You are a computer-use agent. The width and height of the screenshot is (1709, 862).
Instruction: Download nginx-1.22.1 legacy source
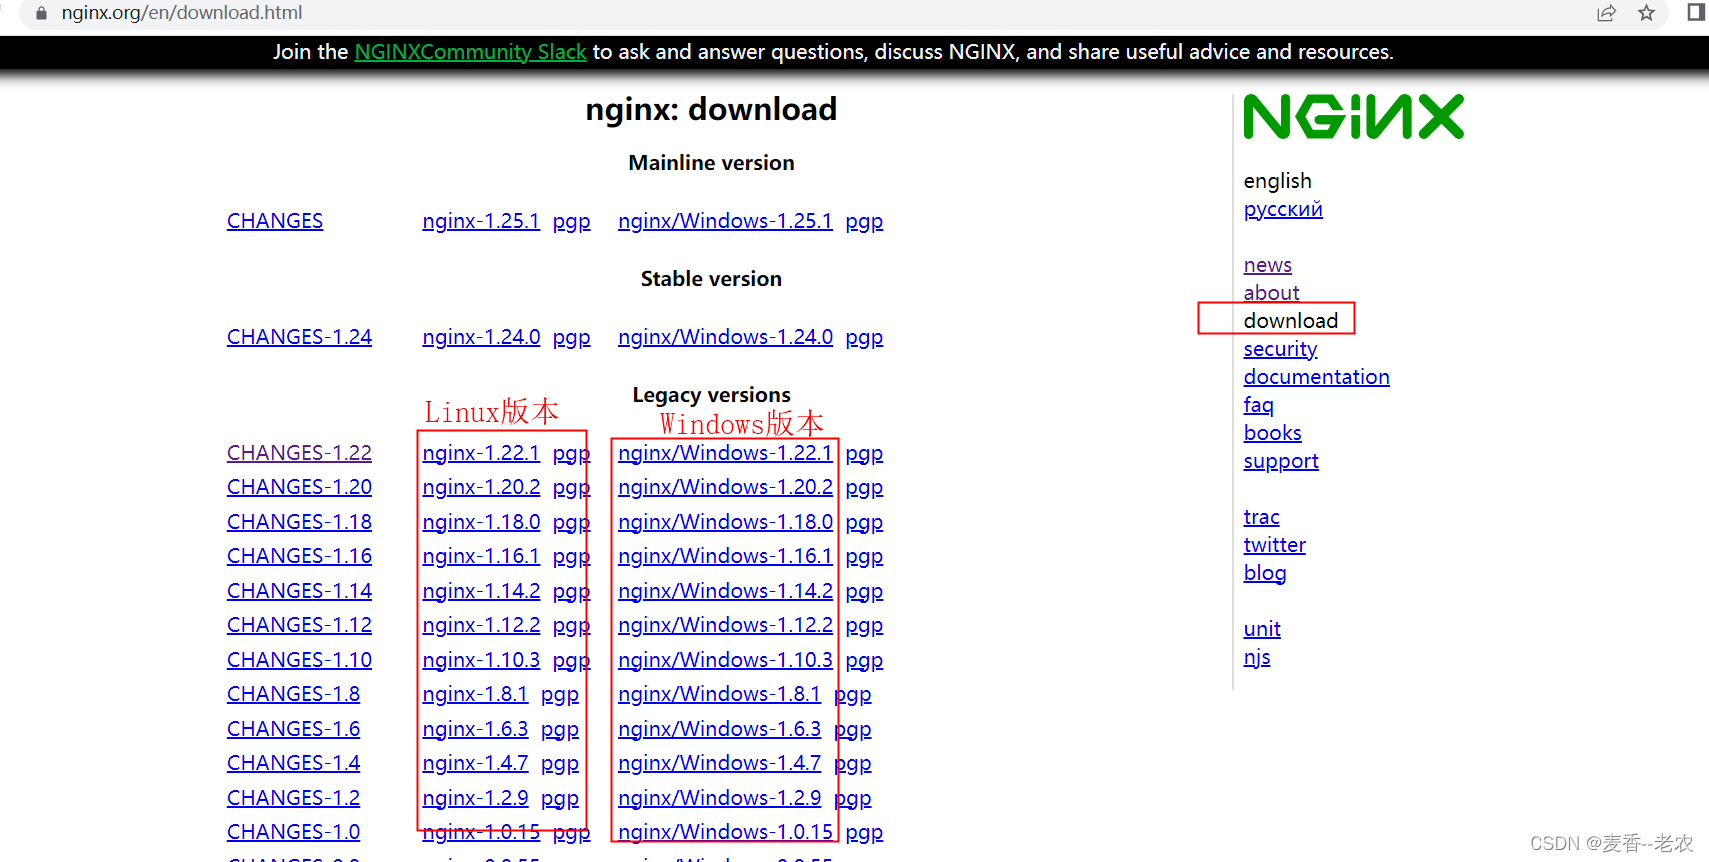pos(481,453)
